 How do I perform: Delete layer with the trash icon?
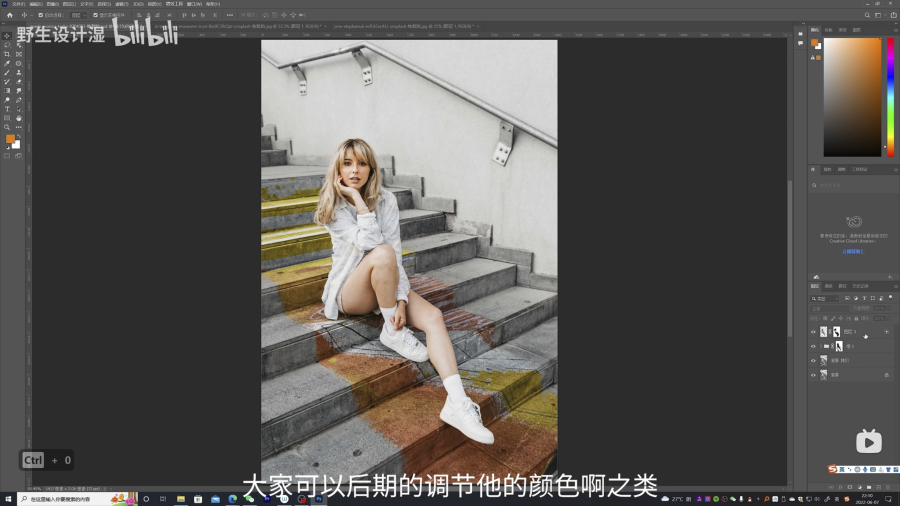(888, 487)
